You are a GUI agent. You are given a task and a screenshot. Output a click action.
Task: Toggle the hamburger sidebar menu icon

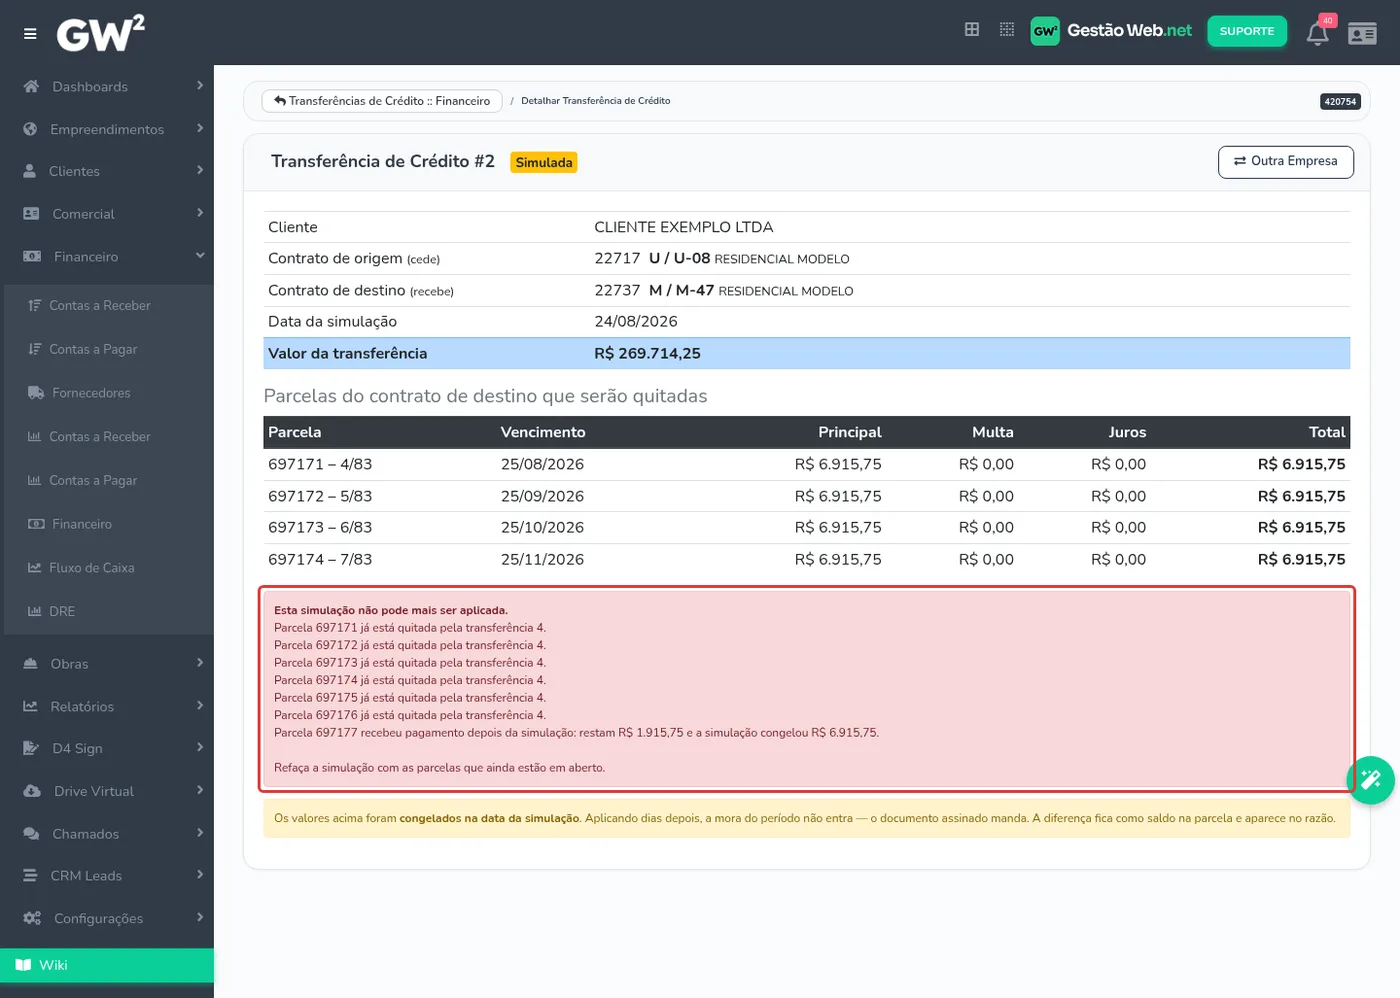tap(30, 34)
